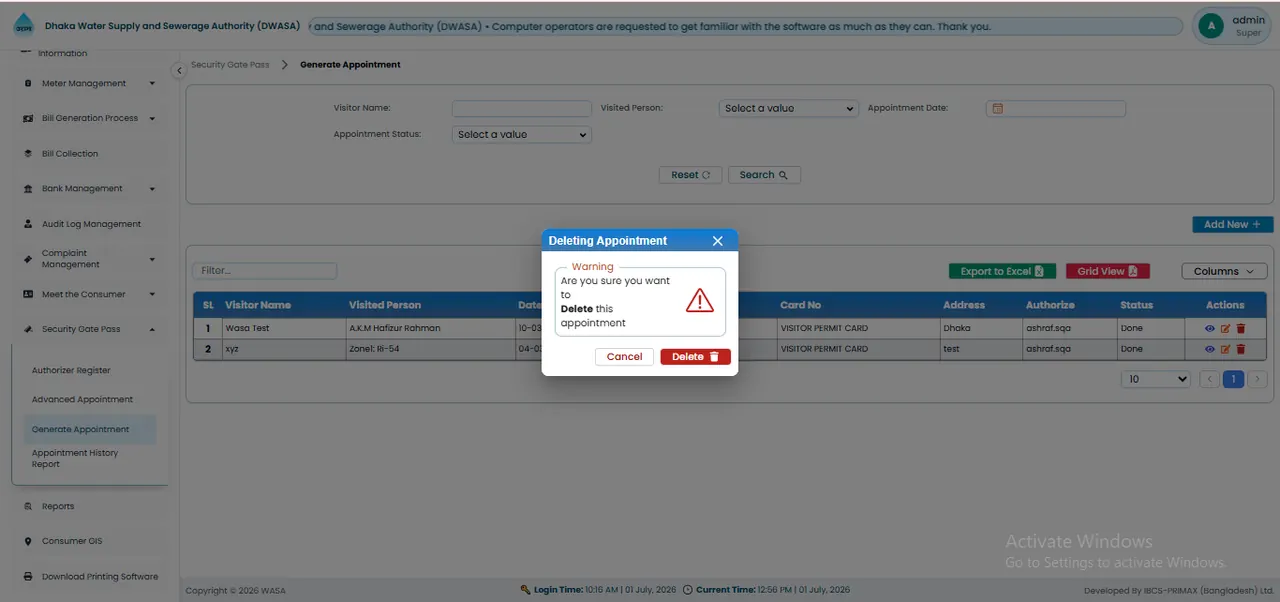Screen dimensions: 1280x602
Task: Click the Audit Log Management icon
Action: click(x=28, y=224)
